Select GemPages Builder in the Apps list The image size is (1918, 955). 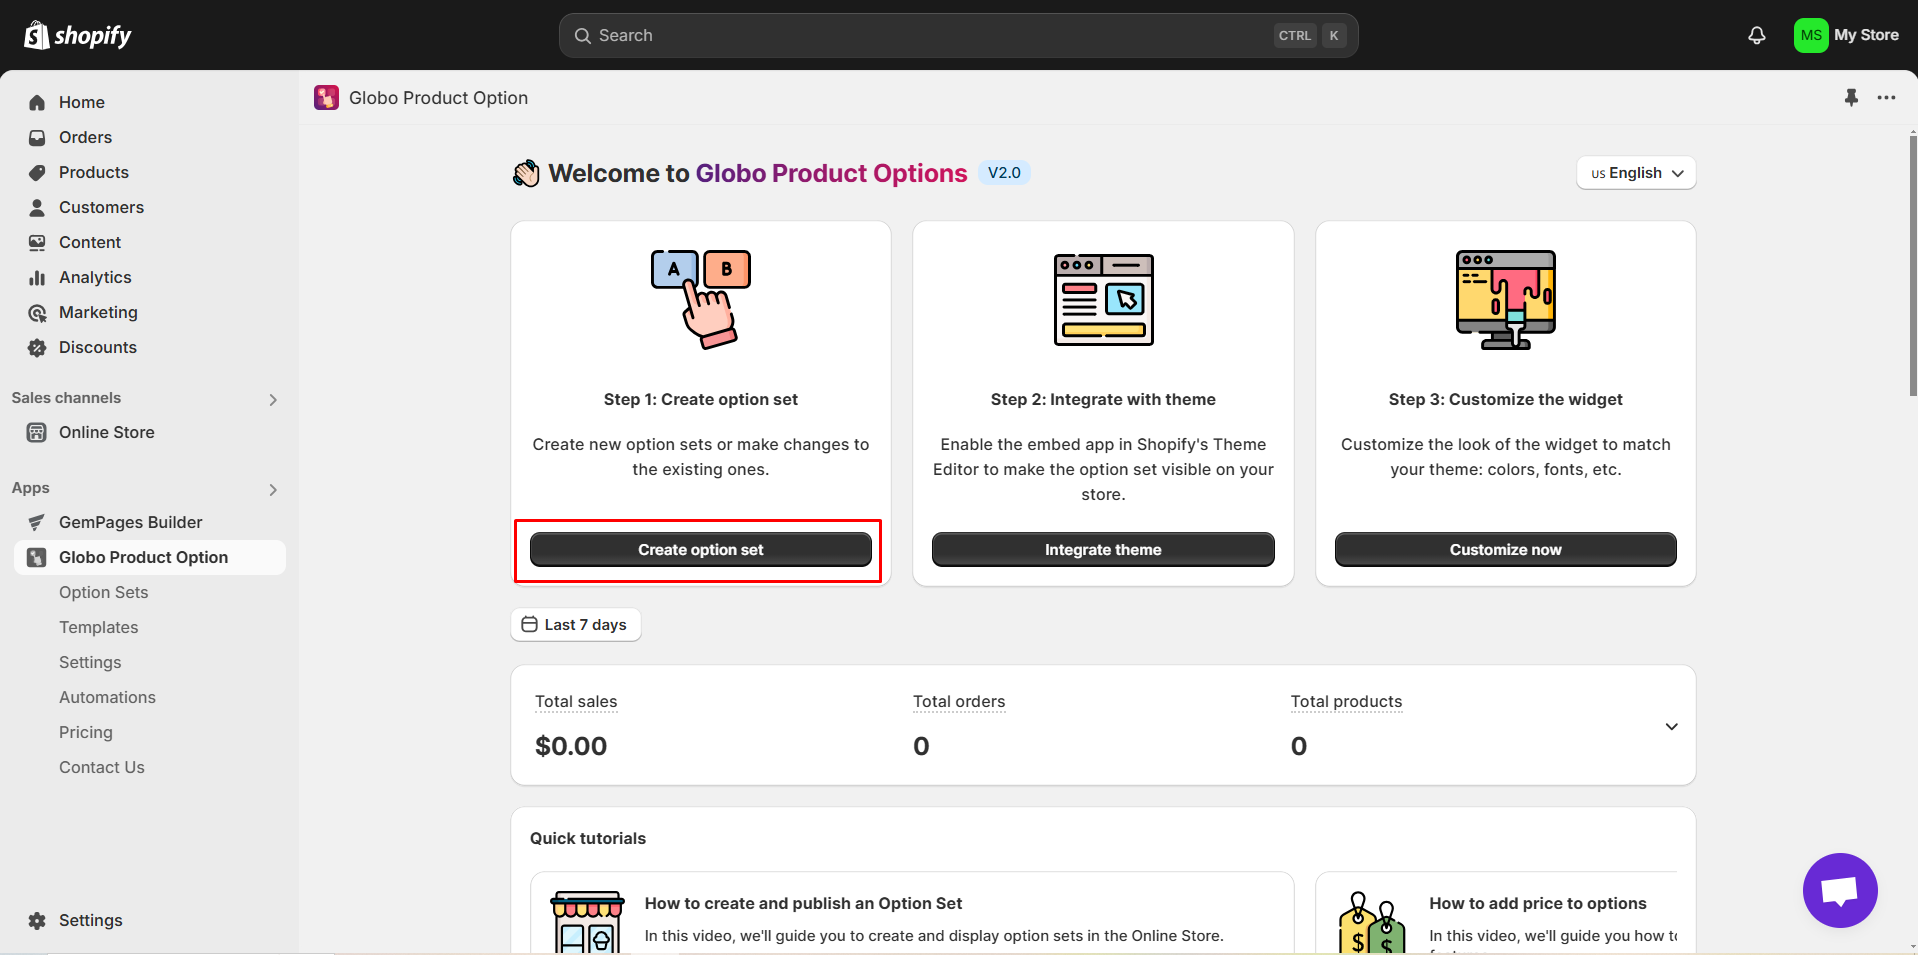coord(130,521)
